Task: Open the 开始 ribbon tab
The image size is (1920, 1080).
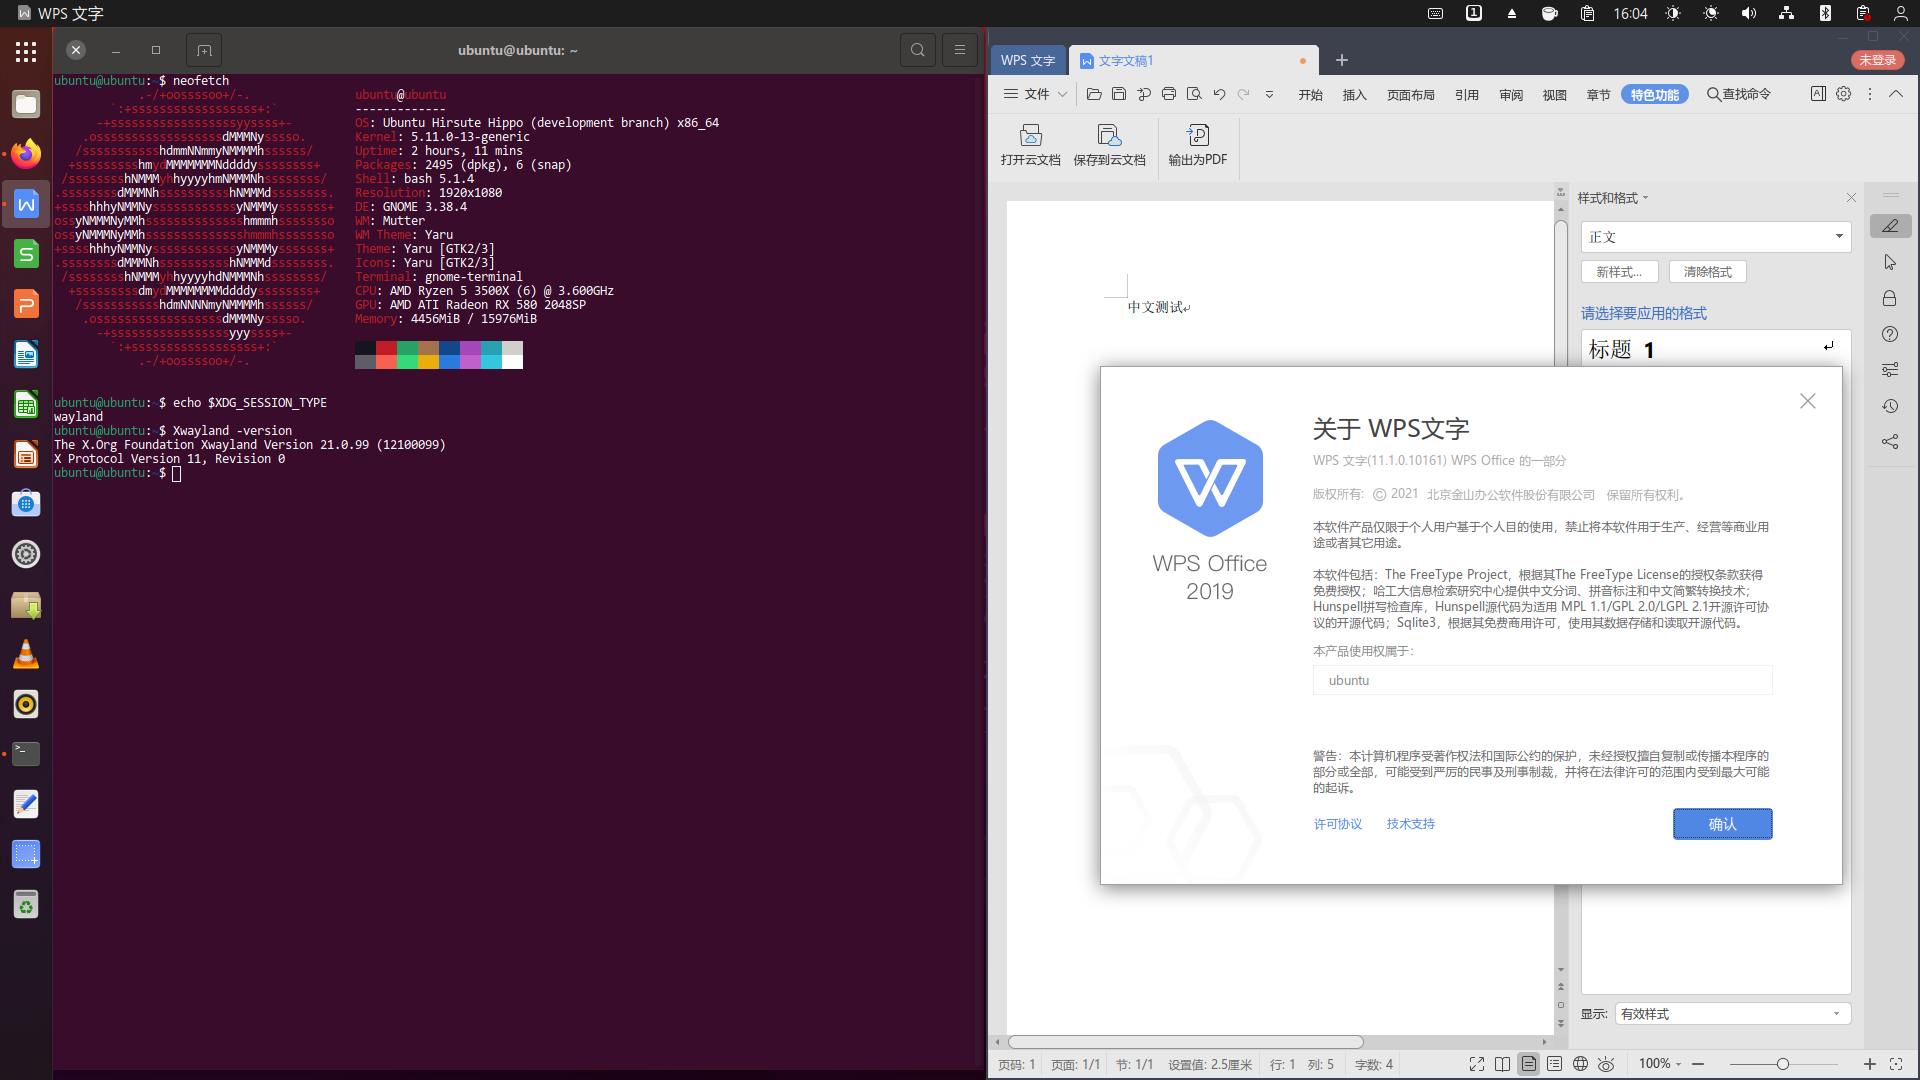Action: 1310,95
